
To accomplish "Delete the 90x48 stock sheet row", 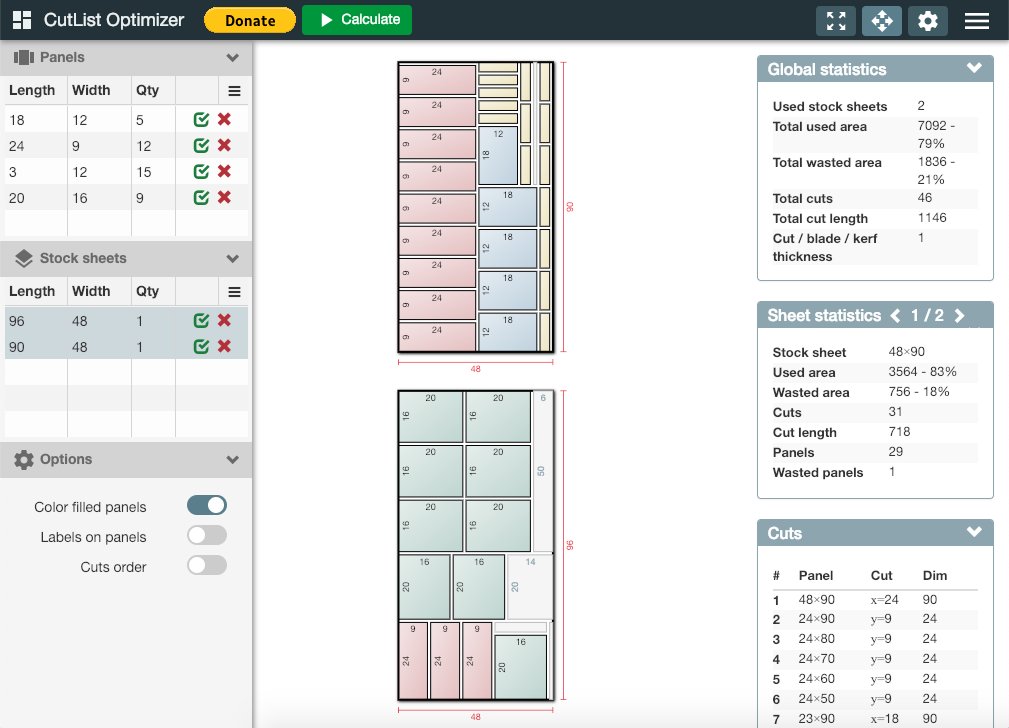I will point(224,346).
